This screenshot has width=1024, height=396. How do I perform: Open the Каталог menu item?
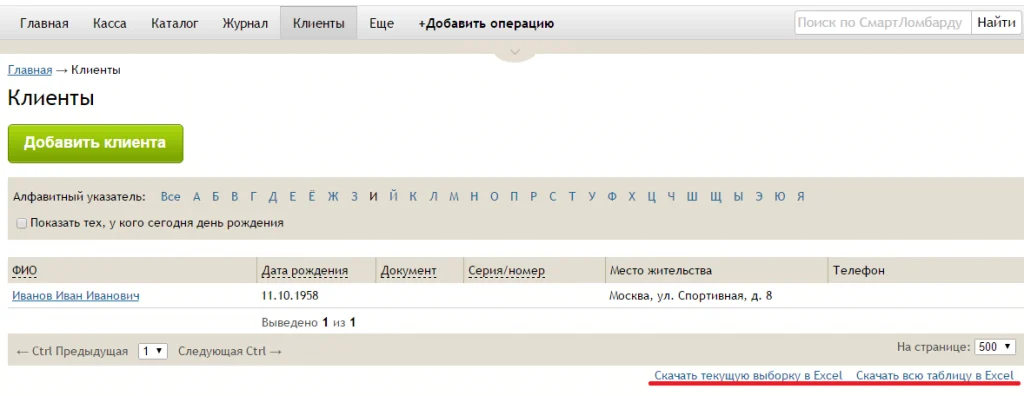pyautogui.click(x=174, y=24)
